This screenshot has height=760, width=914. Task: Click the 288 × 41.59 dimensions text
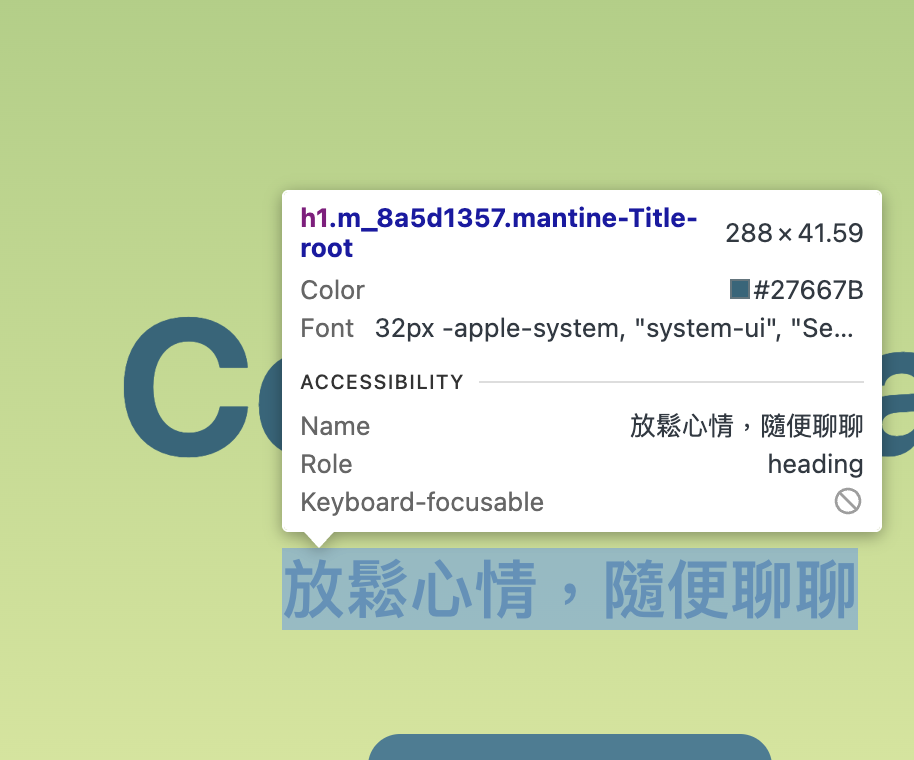[794, 233]
